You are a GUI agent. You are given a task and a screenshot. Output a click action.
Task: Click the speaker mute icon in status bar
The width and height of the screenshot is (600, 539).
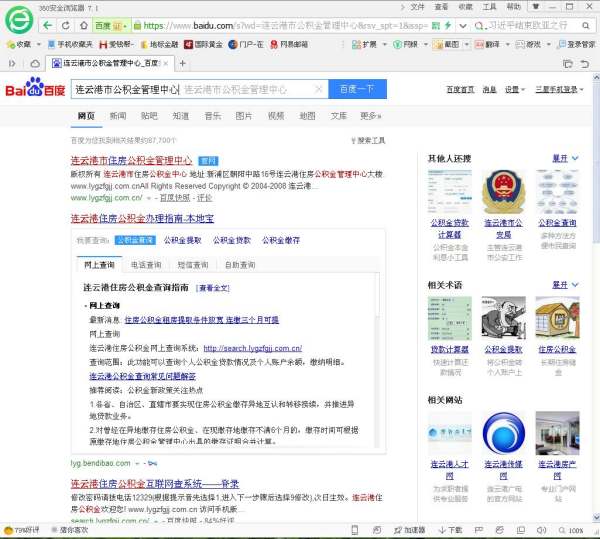coord(541,530)
